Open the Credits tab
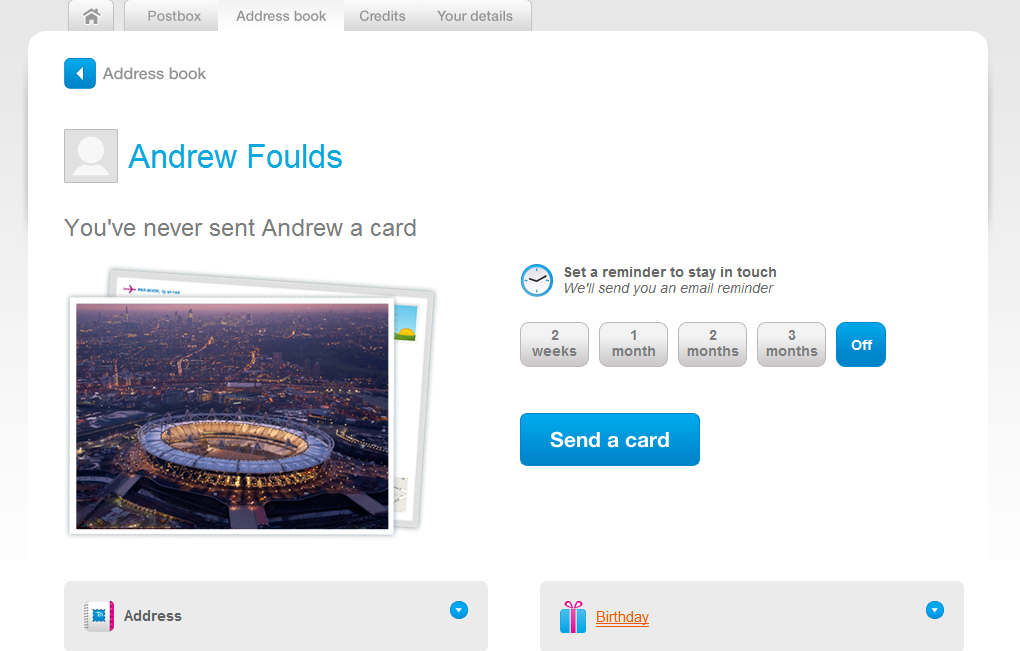This screenshot has width=1020, height=651. click(x=382, y=16)
